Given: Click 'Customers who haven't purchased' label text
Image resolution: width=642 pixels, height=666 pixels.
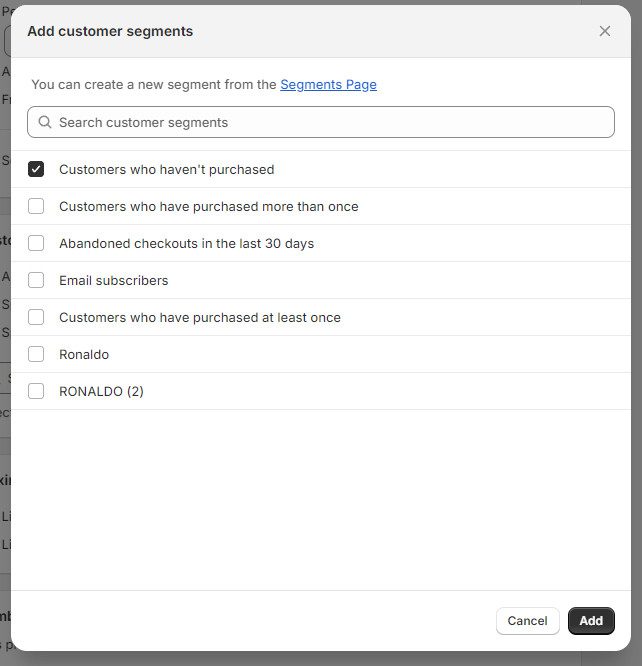Looking at the screenshot, I should coord(166,169).
